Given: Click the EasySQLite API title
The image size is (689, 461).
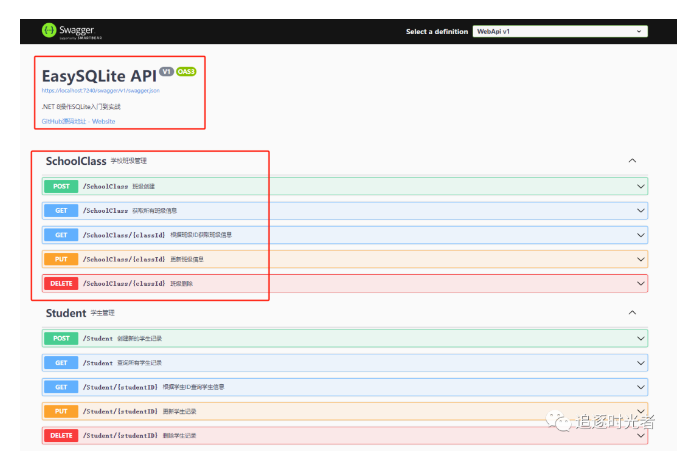Looking at the screenshot, I should [99, 76].
